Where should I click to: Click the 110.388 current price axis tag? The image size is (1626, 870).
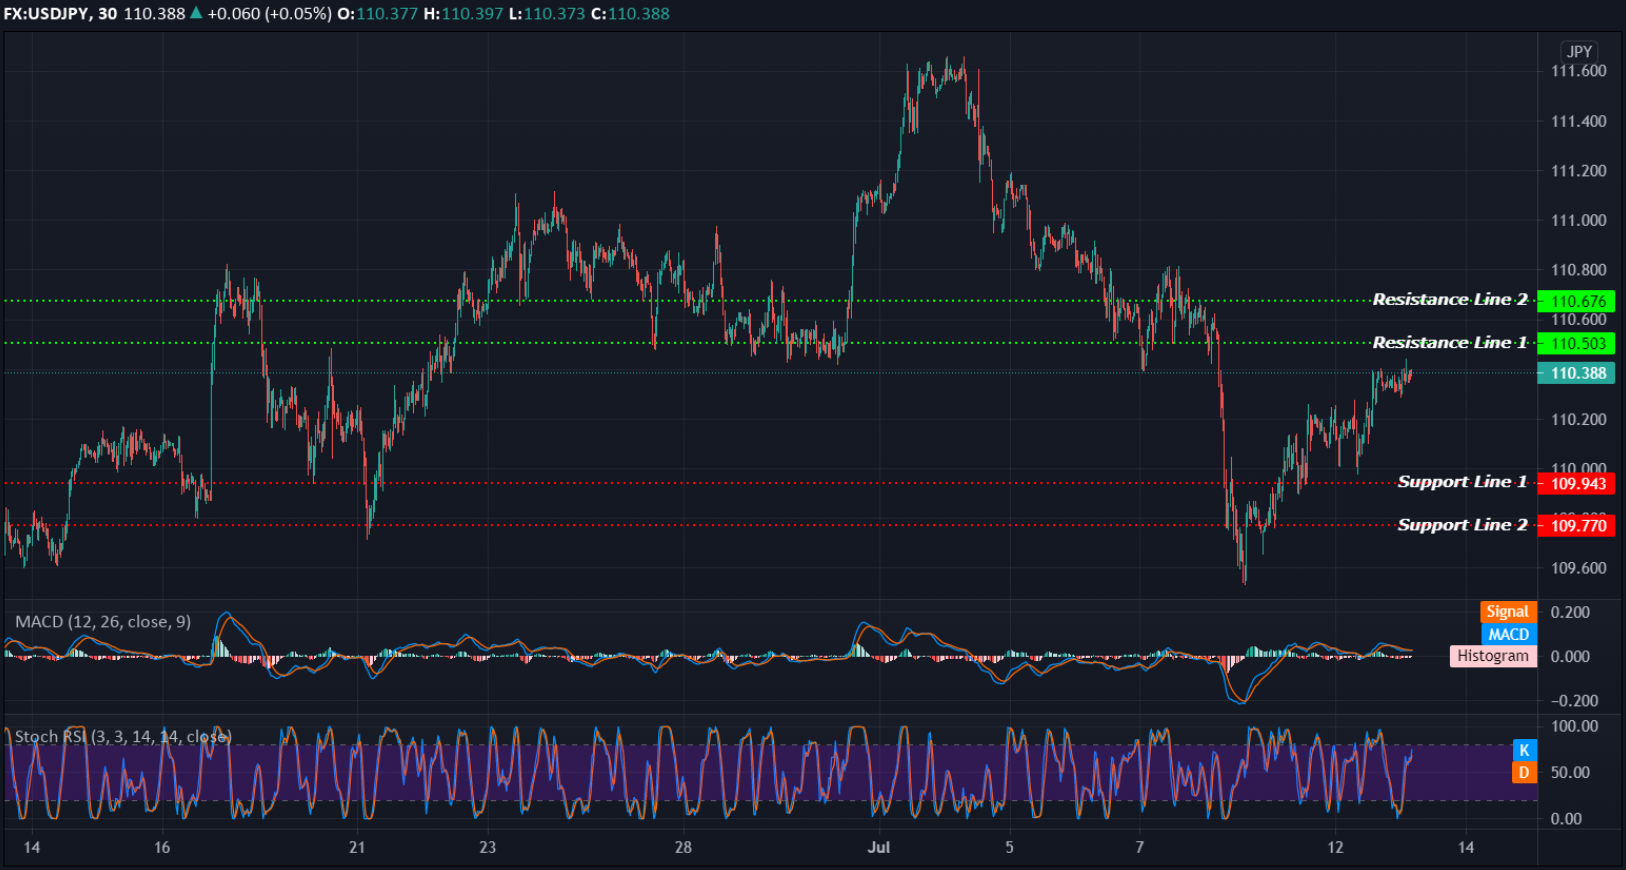pos(1576,373)
